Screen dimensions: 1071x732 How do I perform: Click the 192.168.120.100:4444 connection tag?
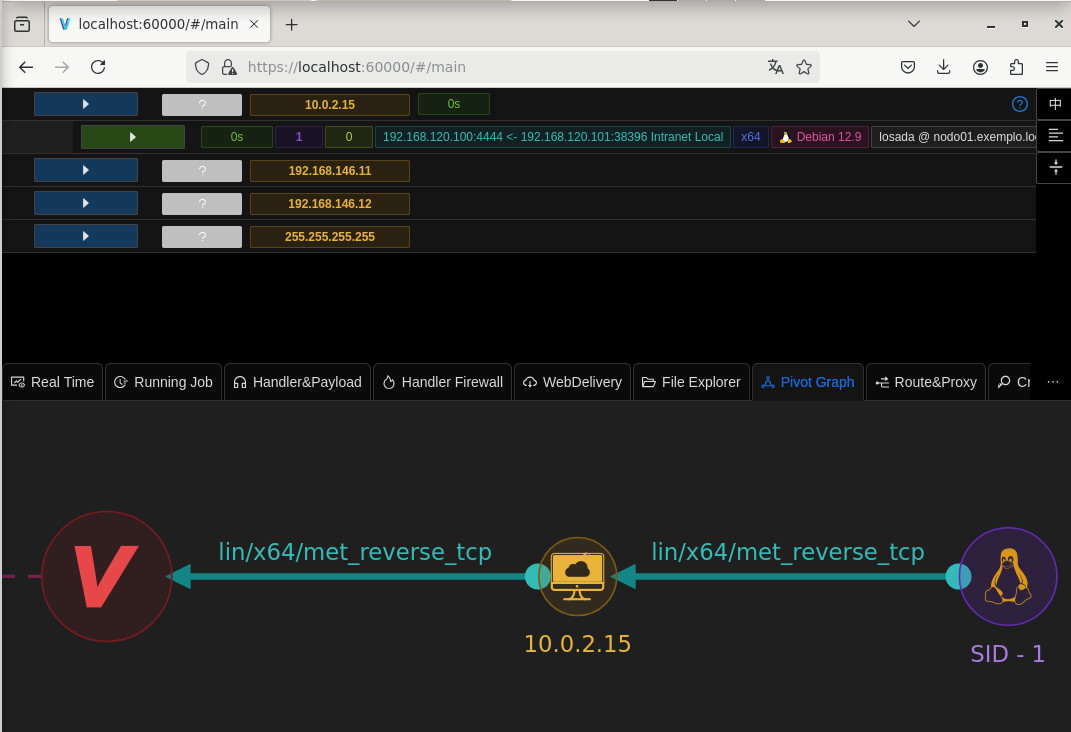[553, 137]
